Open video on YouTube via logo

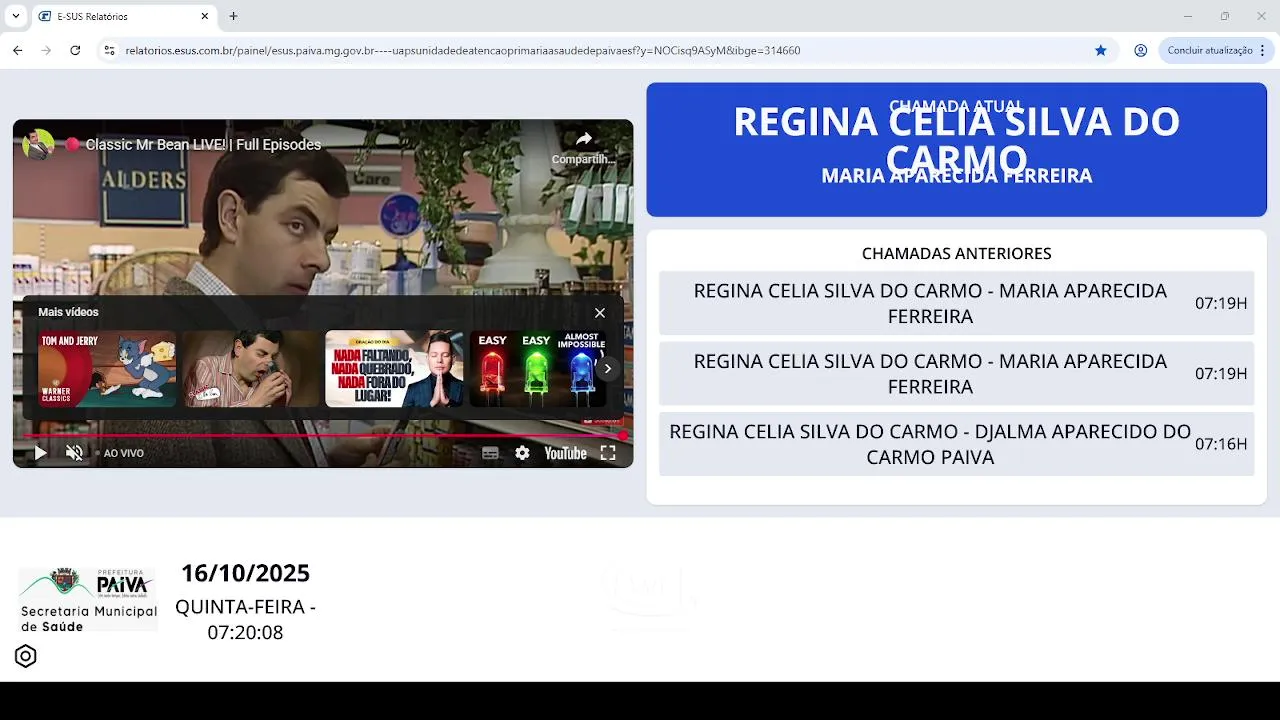point(565,453)
